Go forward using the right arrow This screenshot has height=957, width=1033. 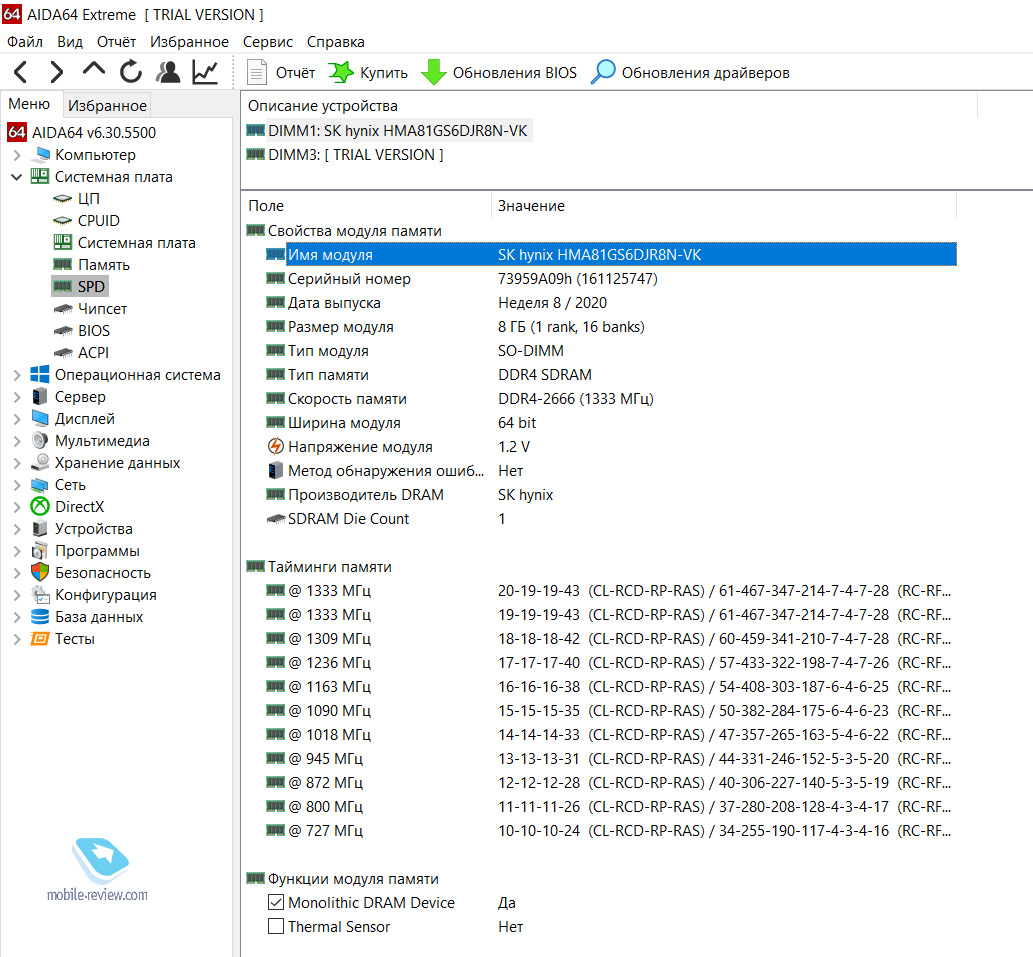pyautogui.click(x=57, y=72)
